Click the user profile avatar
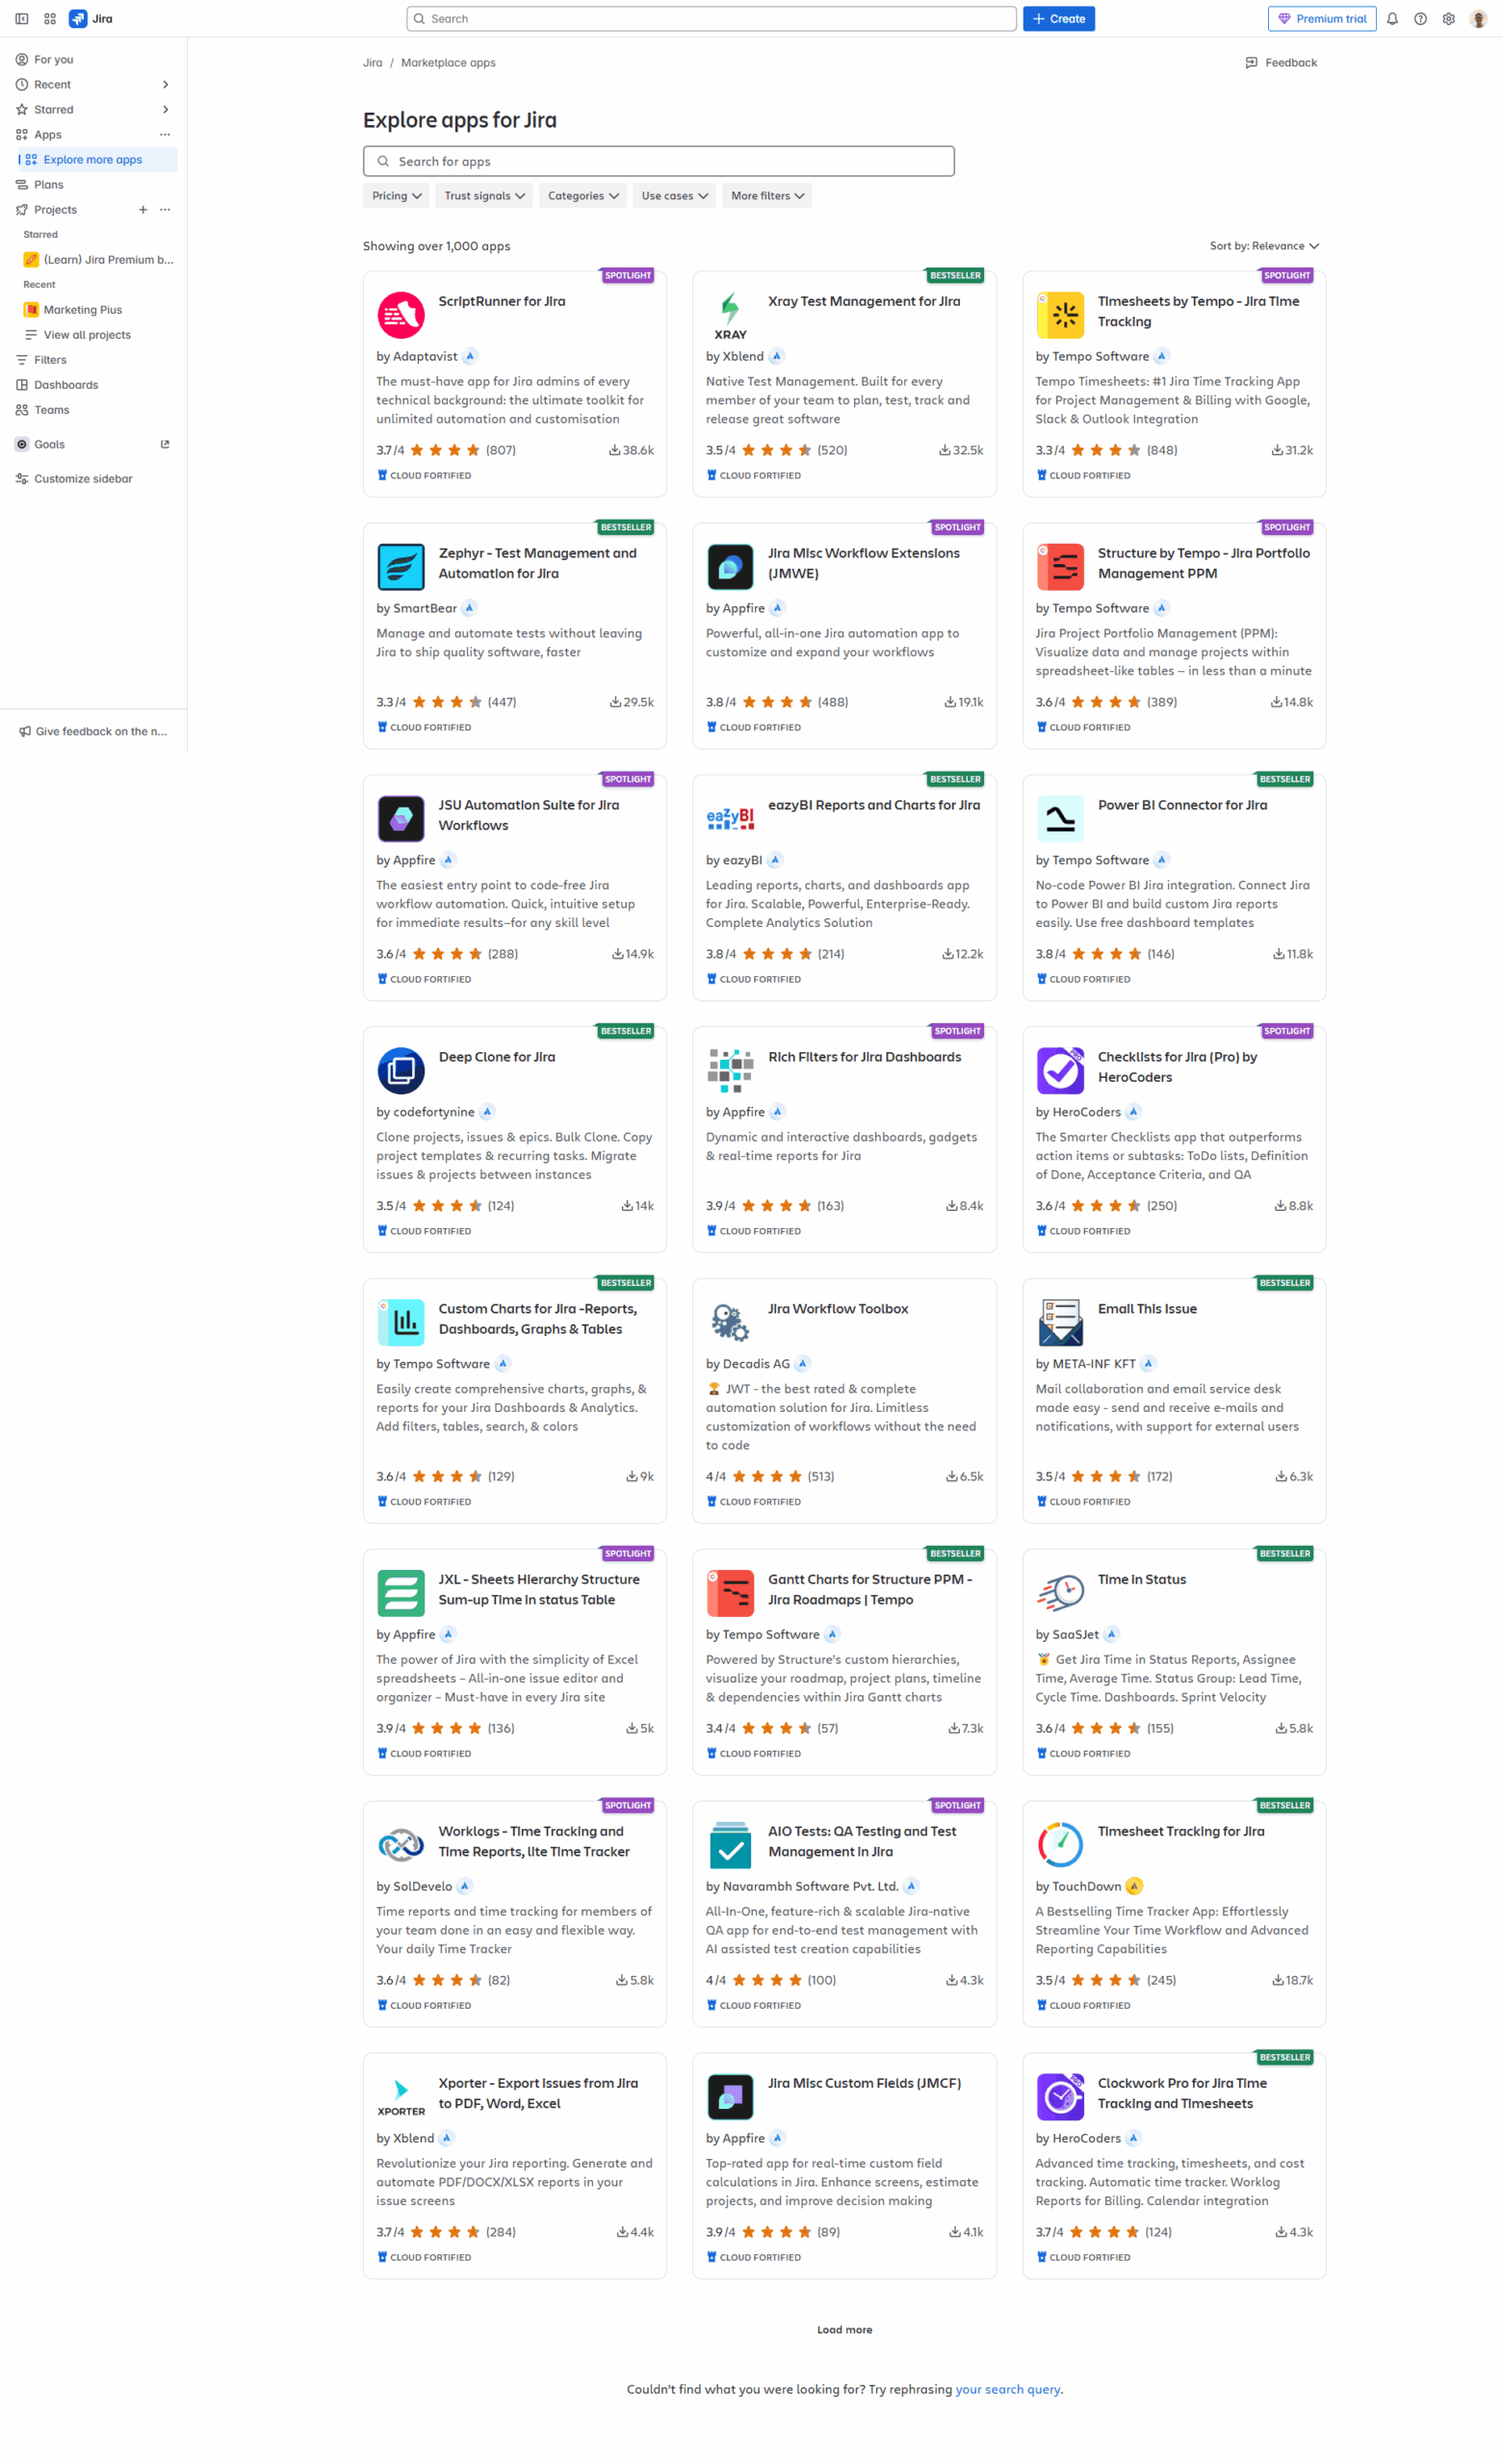 click(1478, 19)
